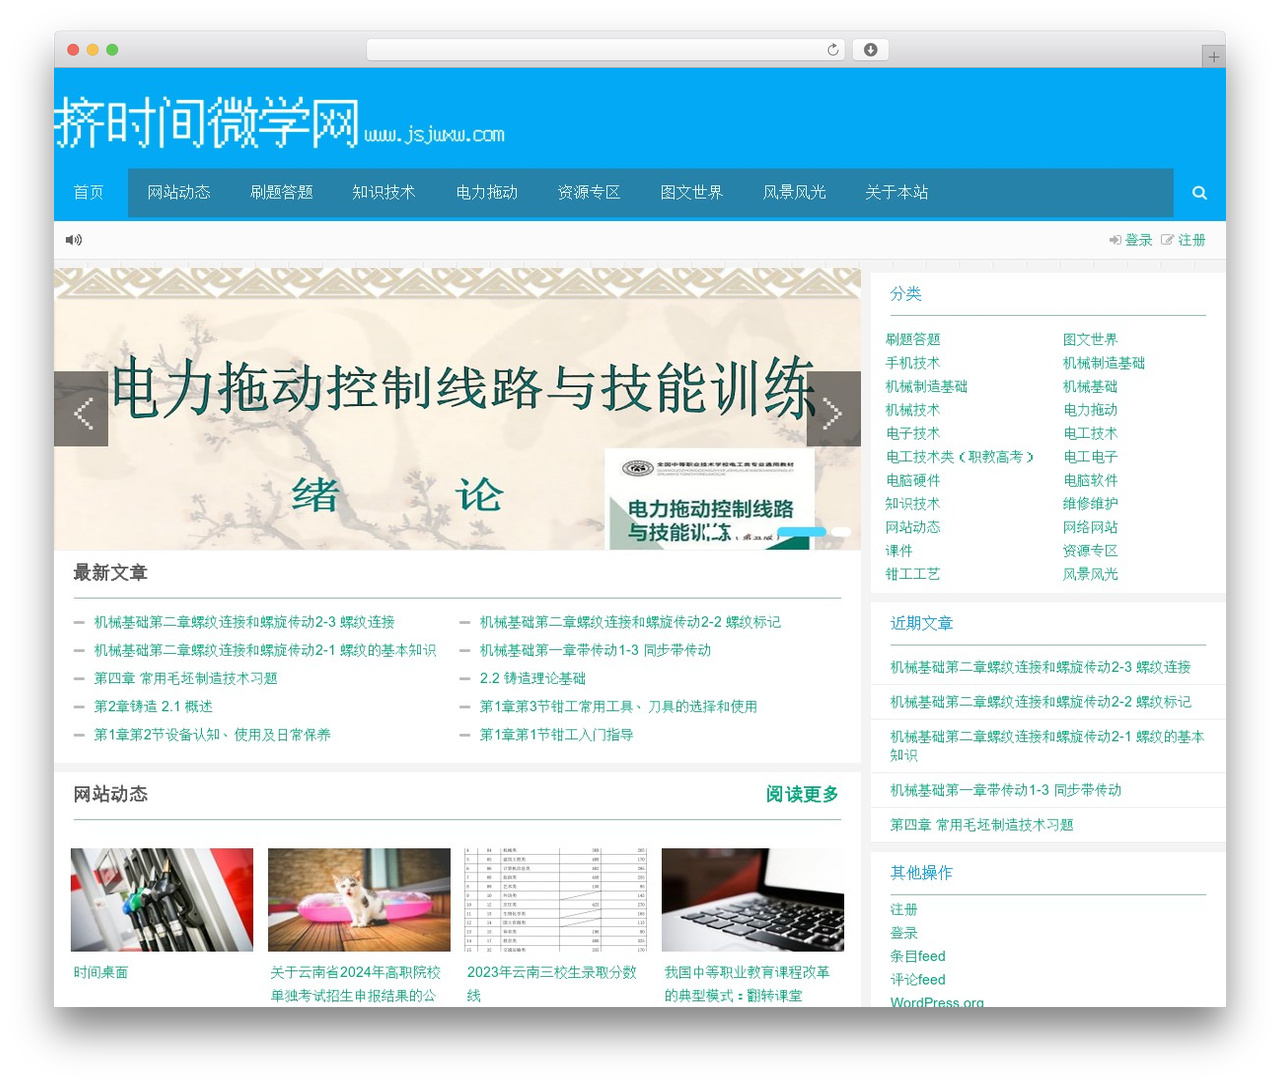Select 电子技术 category in sidebar

click(x=913, y=433)
